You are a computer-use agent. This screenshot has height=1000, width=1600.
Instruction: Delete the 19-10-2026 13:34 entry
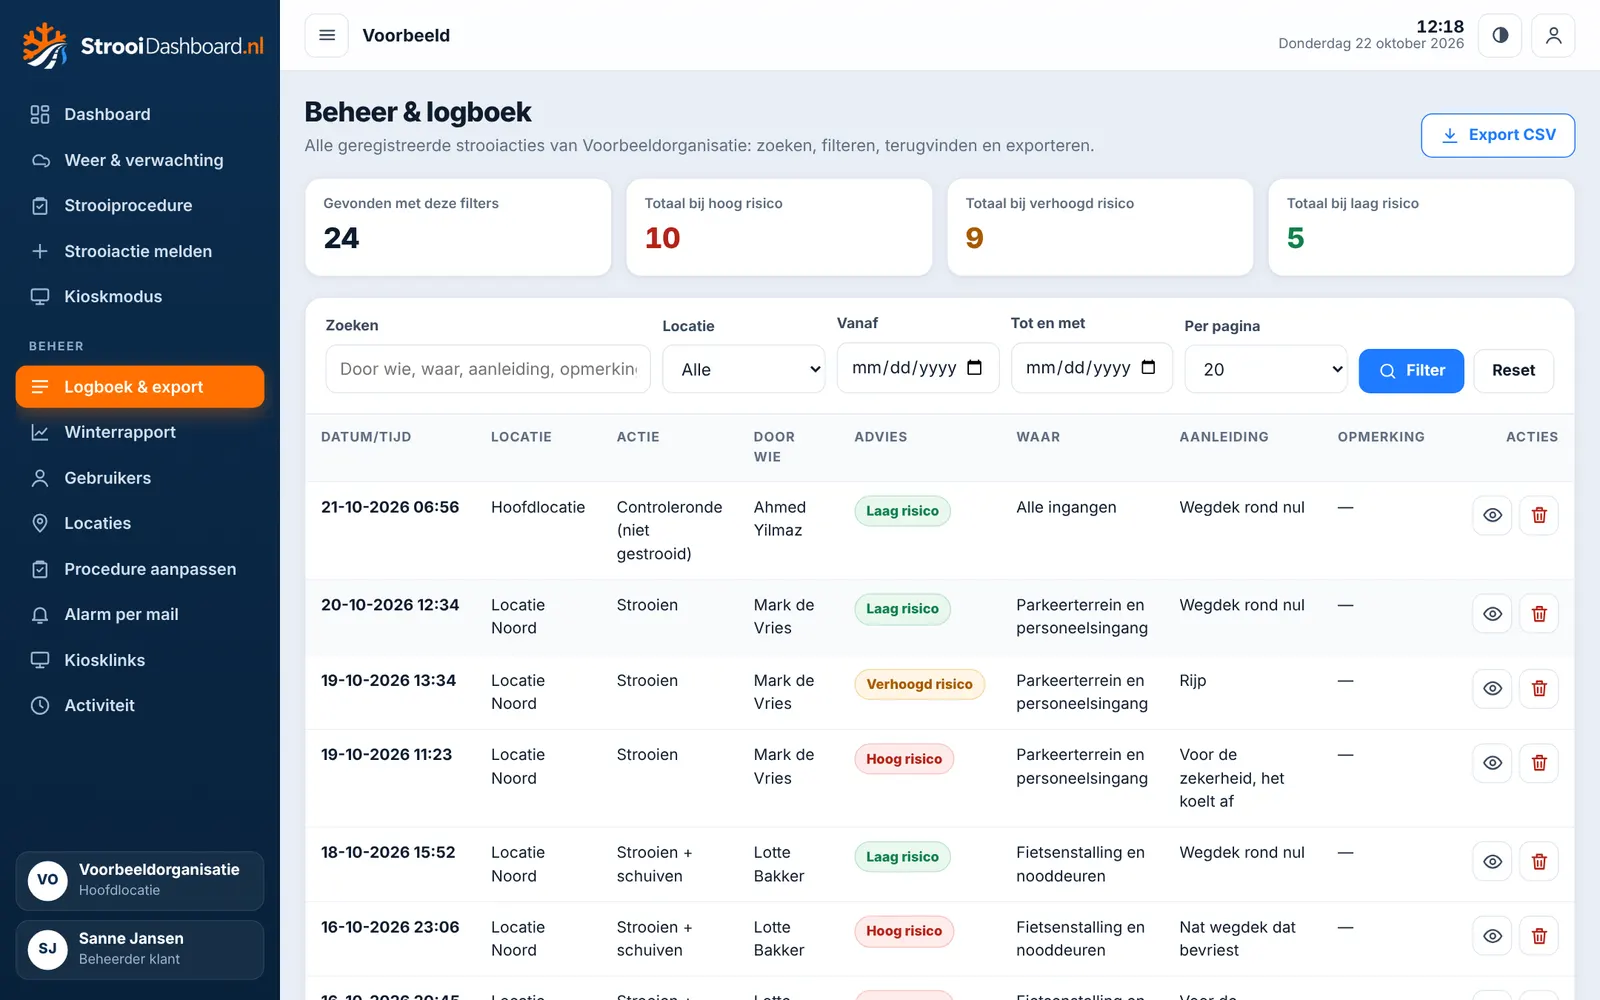(x=1539, y=688)
